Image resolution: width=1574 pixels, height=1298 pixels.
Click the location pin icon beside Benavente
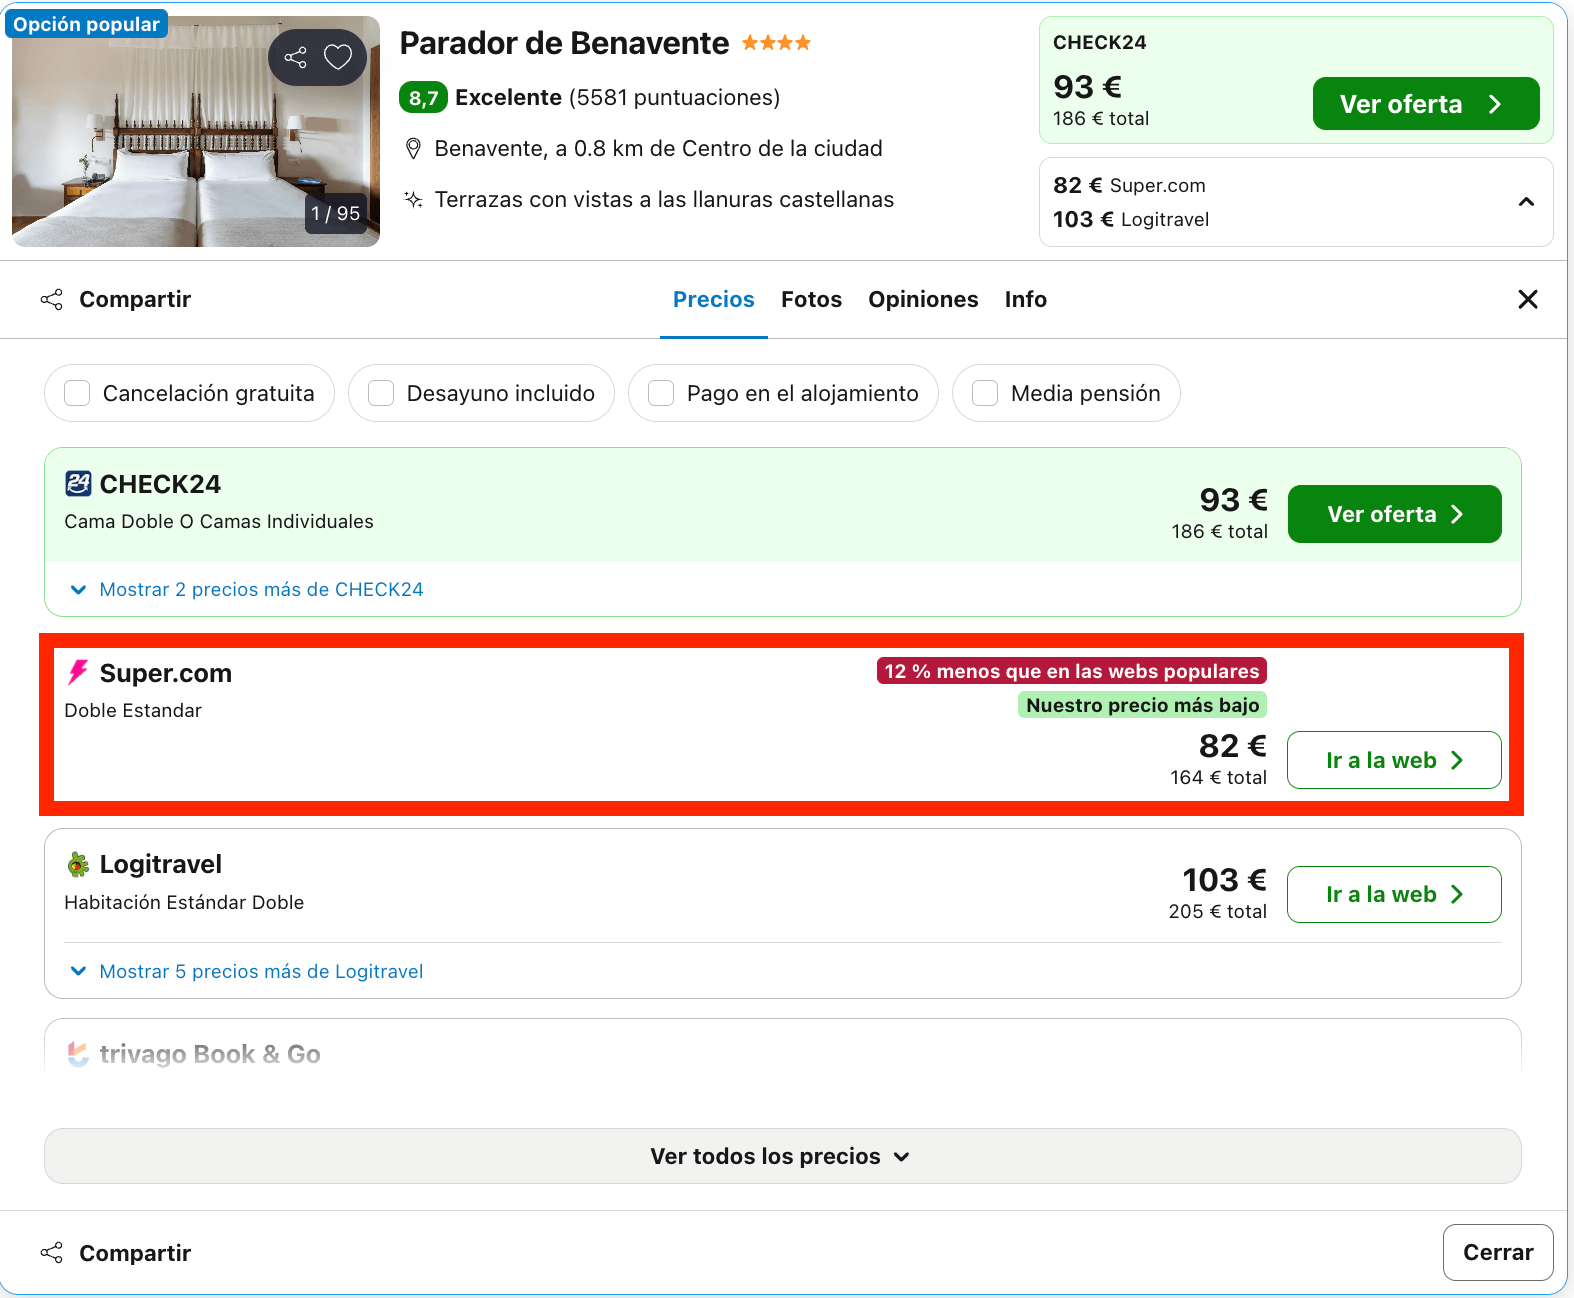[x=413, y=149]
